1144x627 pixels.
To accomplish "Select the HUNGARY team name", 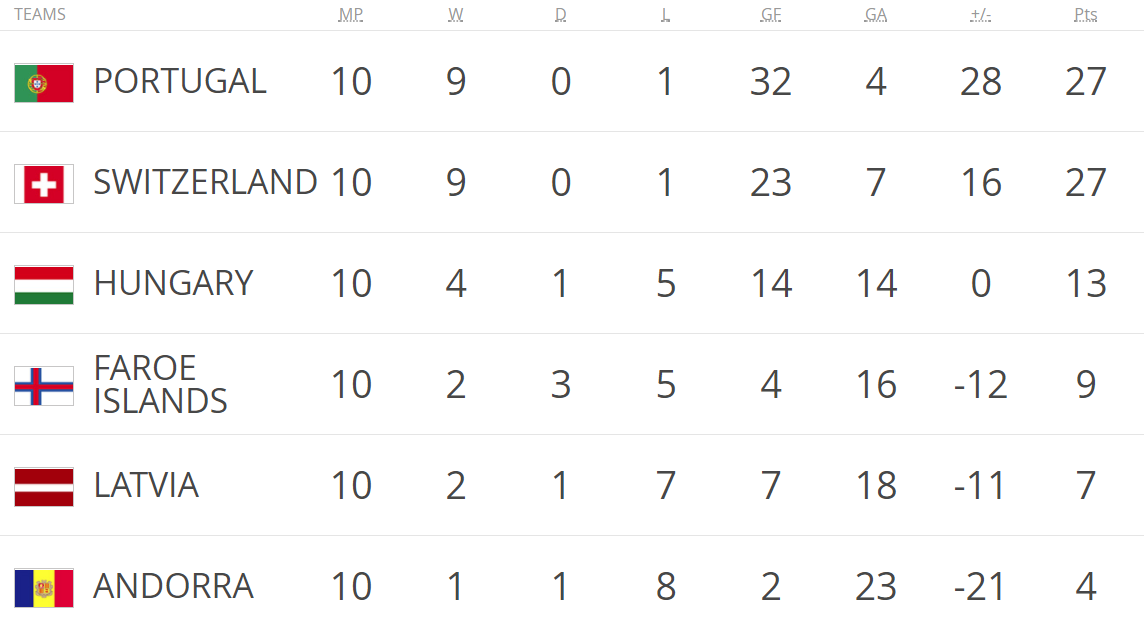I will tap(174, 283).
